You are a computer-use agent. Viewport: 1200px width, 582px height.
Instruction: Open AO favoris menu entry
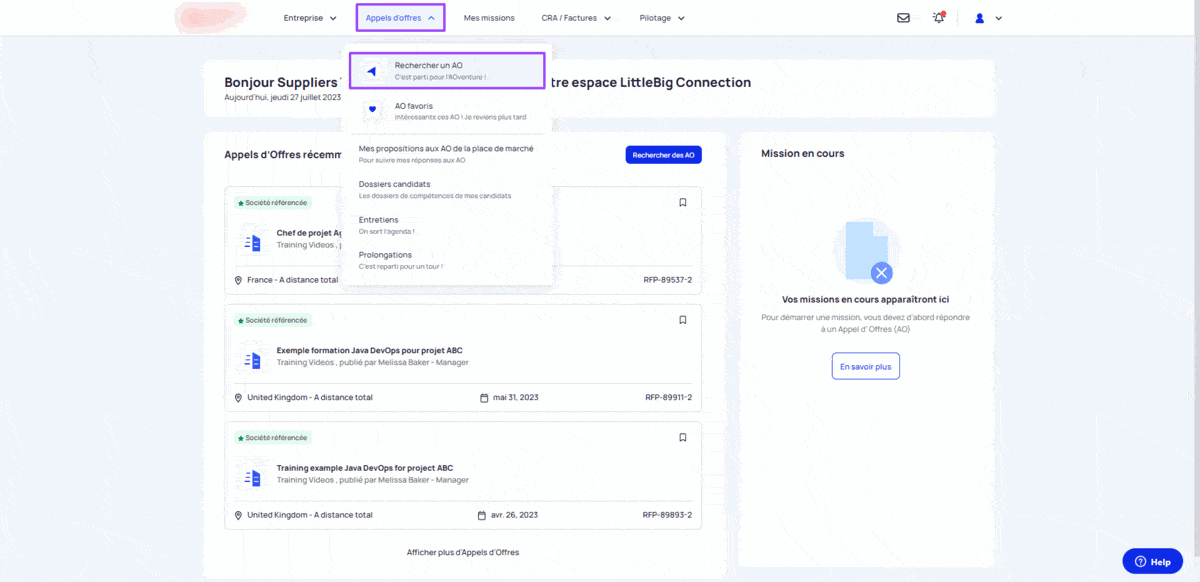446,111
